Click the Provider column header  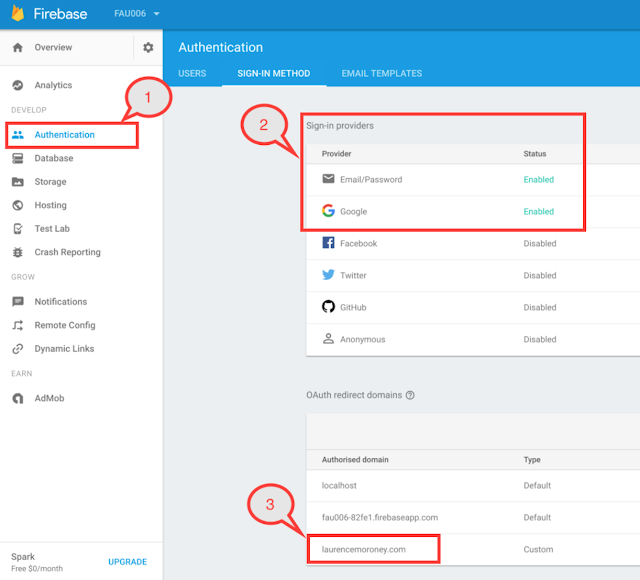pos(336,154)
